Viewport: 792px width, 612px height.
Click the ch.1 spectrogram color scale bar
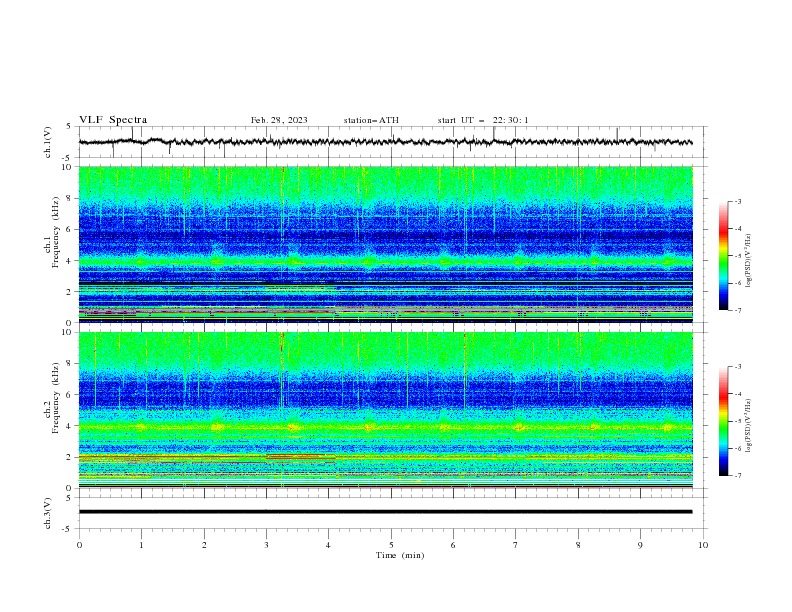click(723, 256)
